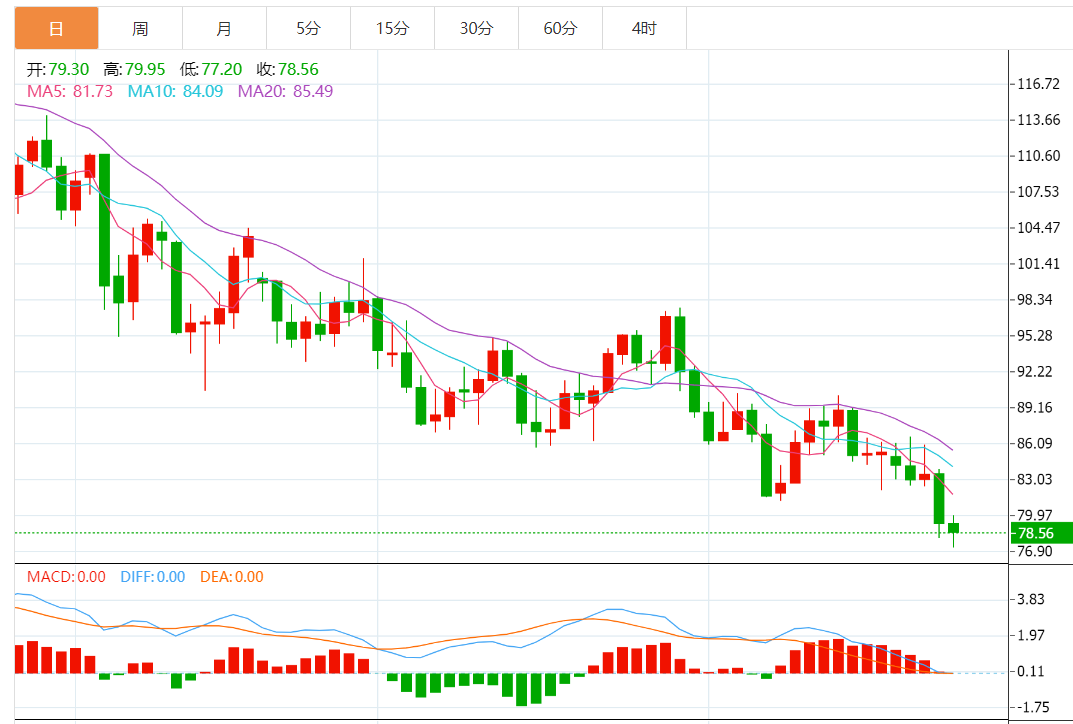Click the 95.28 price axis label
Viewport: 1073px width, 724px height.
(1035, 335)
